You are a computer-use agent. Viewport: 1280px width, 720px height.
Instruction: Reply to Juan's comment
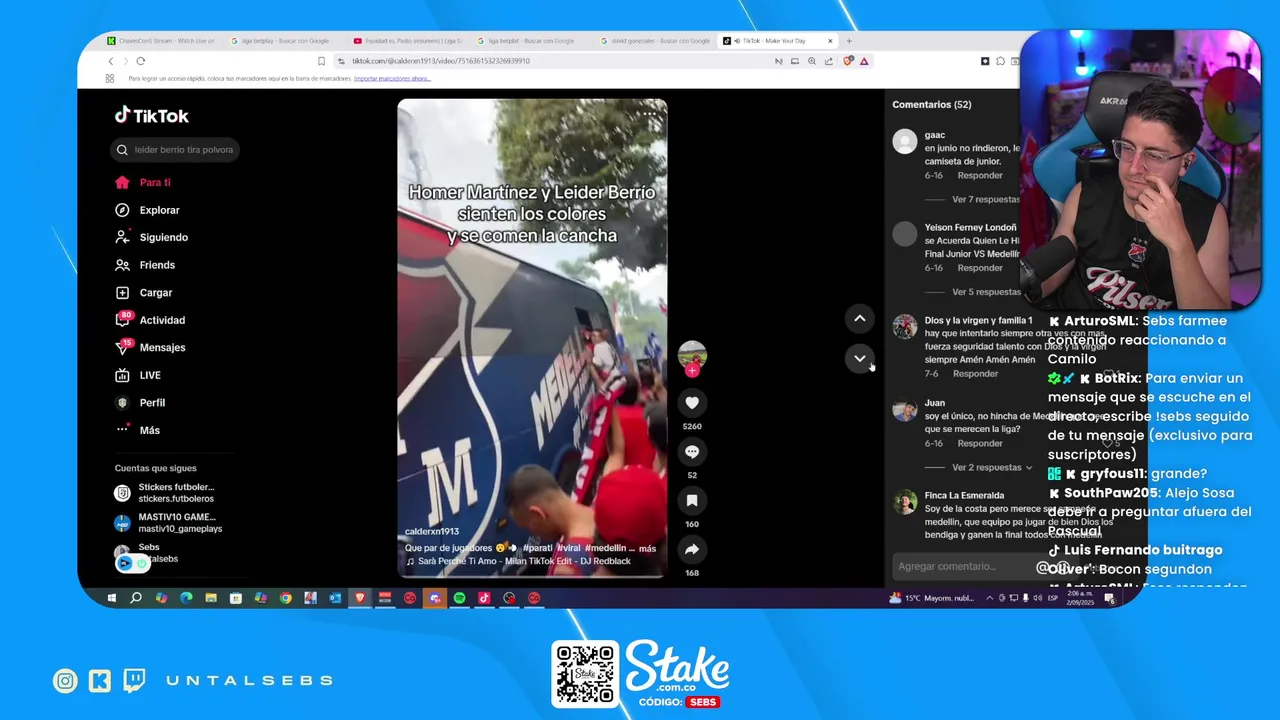(x=979, y=443)
